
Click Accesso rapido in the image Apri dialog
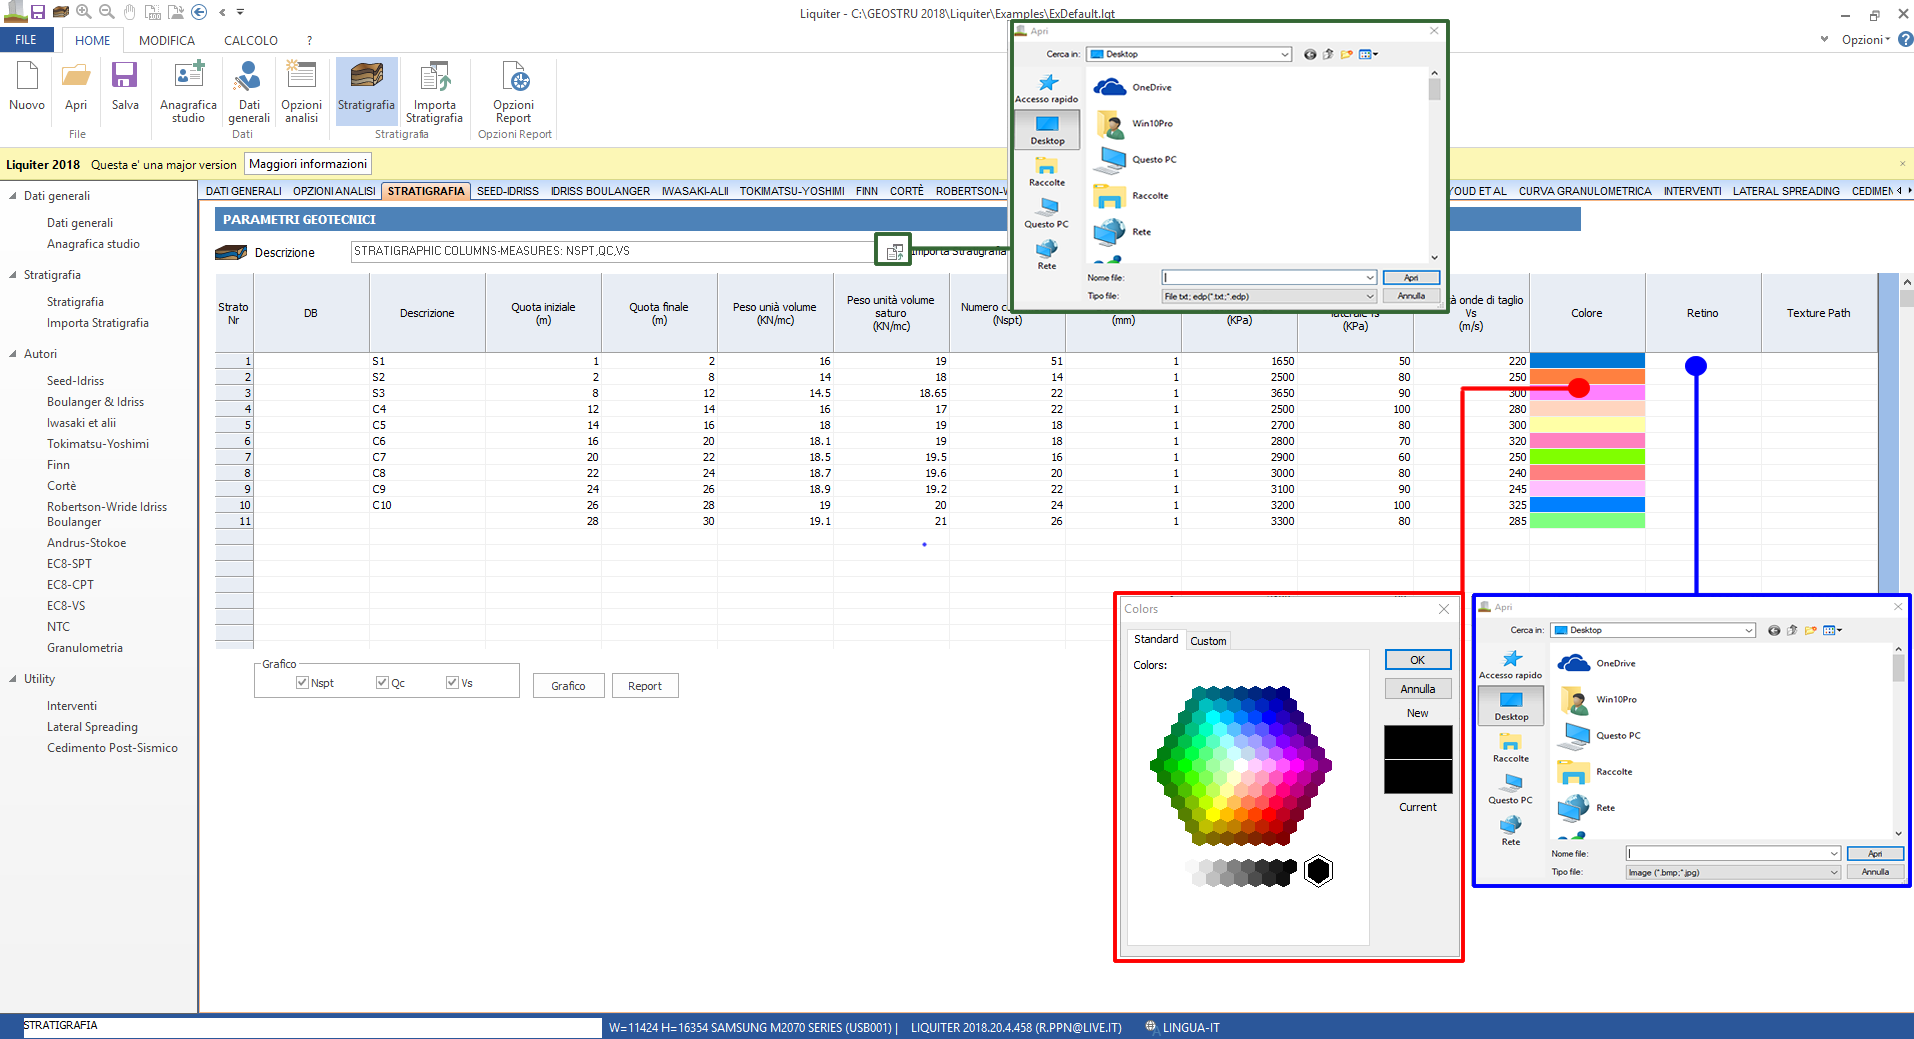point(1511,664)
